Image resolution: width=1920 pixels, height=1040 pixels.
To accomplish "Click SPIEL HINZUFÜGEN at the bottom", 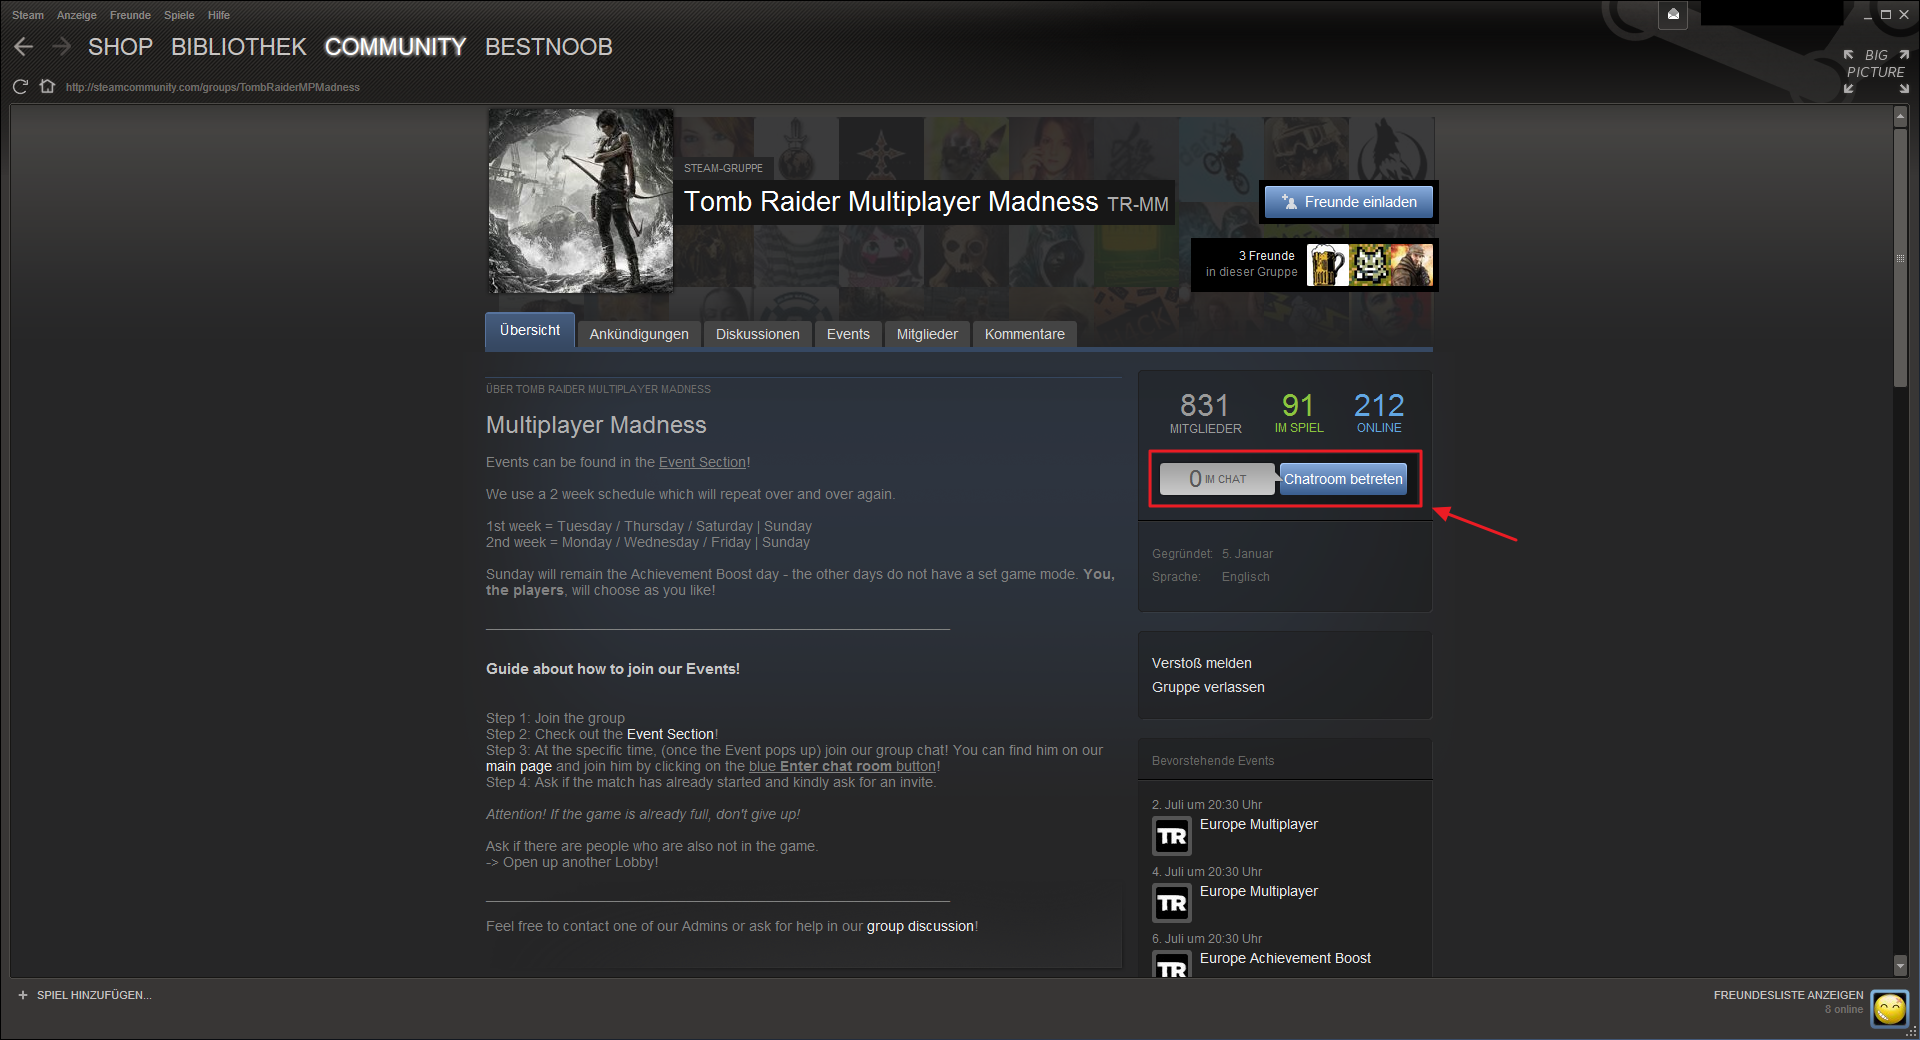I will click(94, 995).
